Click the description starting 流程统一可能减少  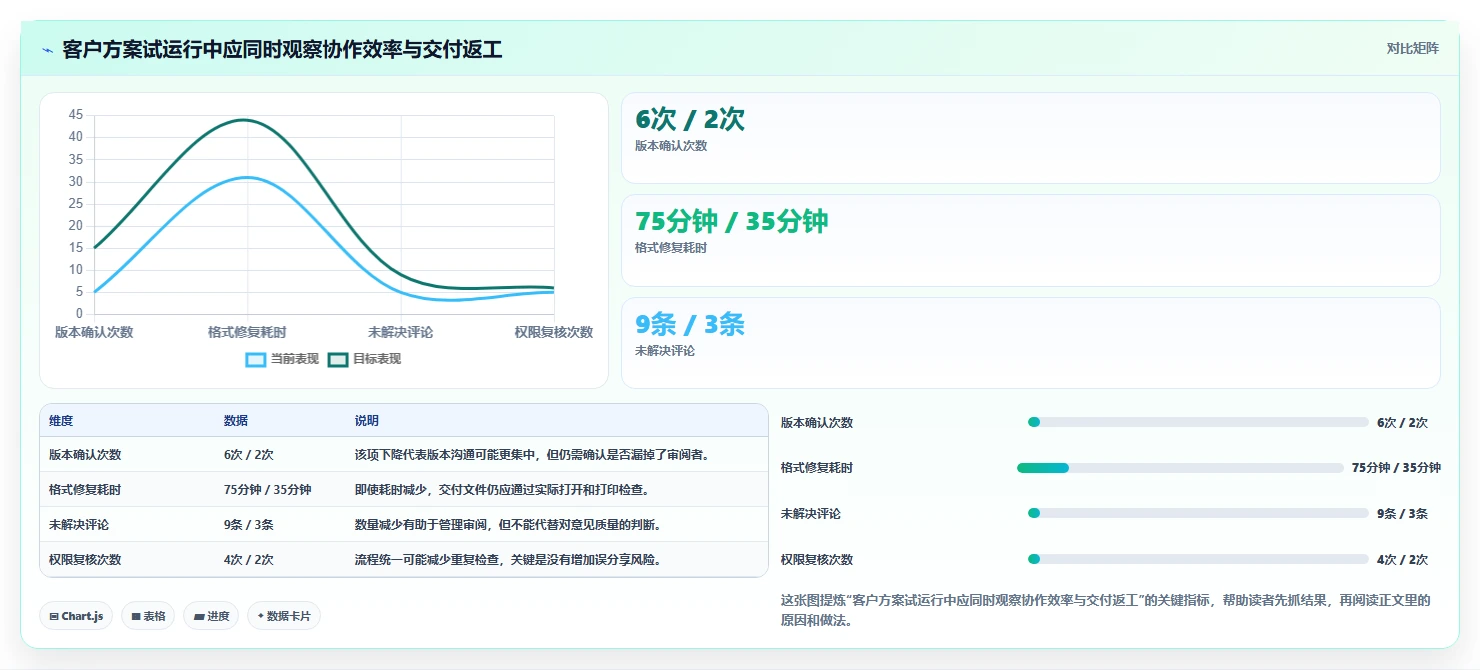[508, 559]
